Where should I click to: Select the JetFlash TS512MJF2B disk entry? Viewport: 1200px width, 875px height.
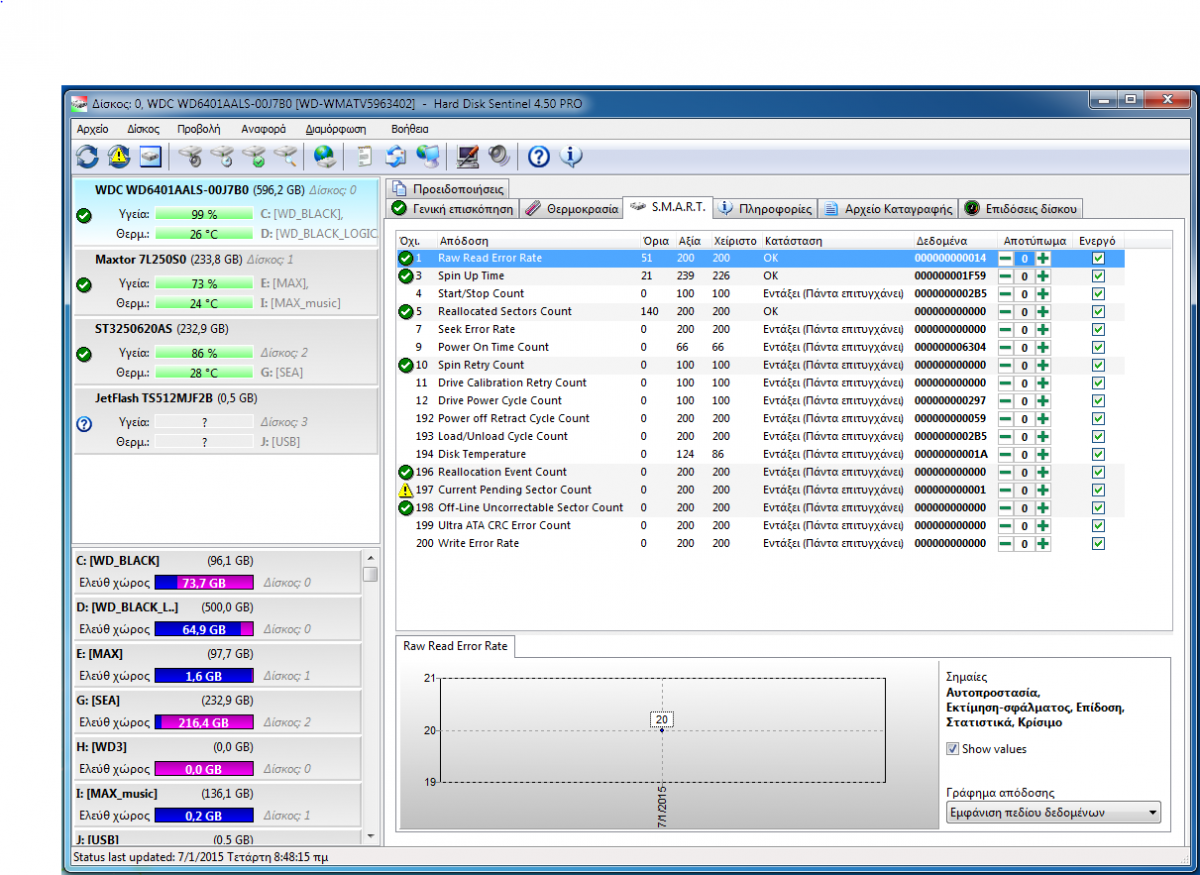point(227,421)
